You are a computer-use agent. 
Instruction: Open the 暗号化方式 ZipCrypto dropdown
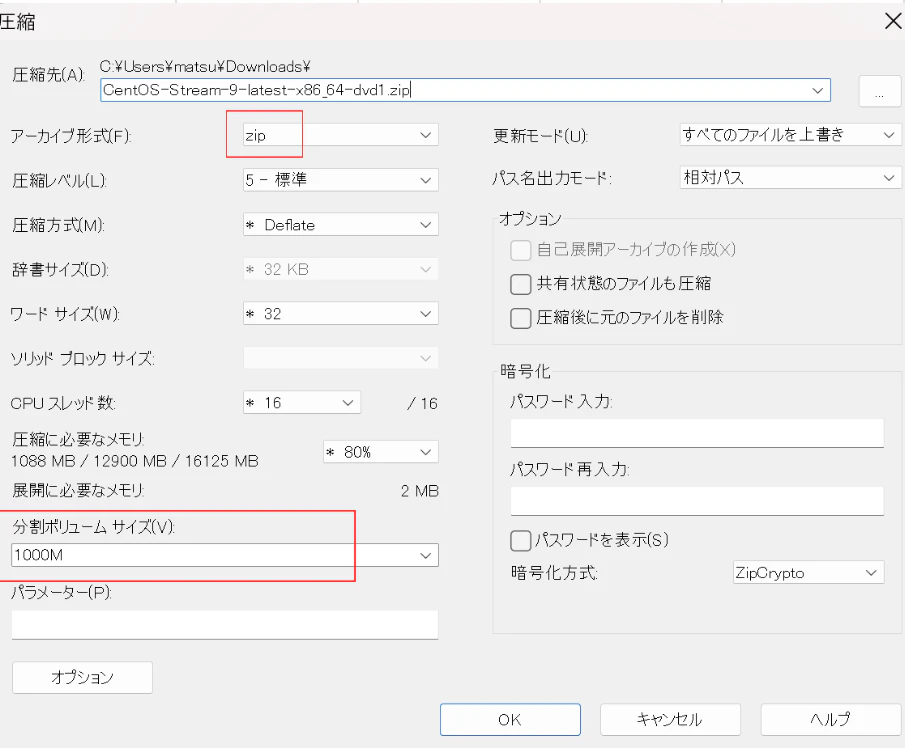pos(809,573)
